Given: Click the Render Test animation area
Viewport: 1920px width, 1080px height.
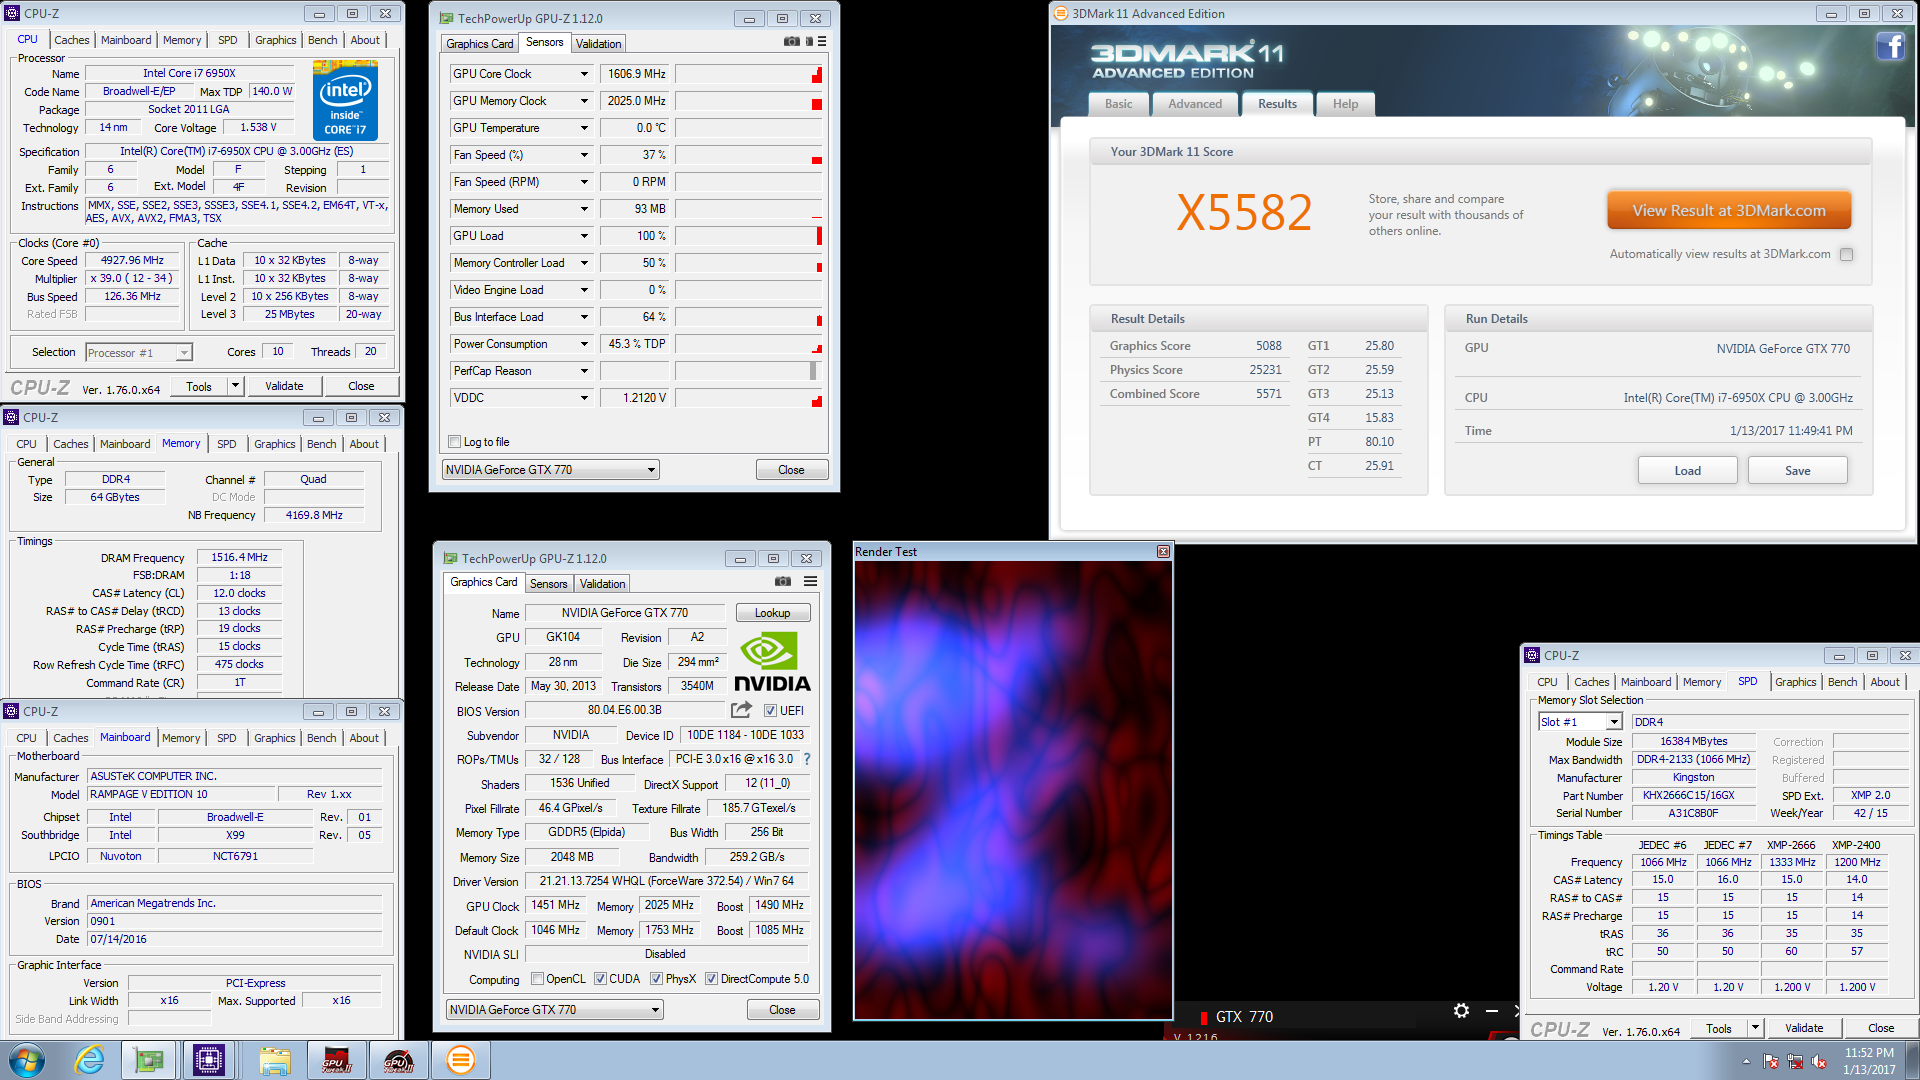Looking at the screenshot, I should (1012, 790).
